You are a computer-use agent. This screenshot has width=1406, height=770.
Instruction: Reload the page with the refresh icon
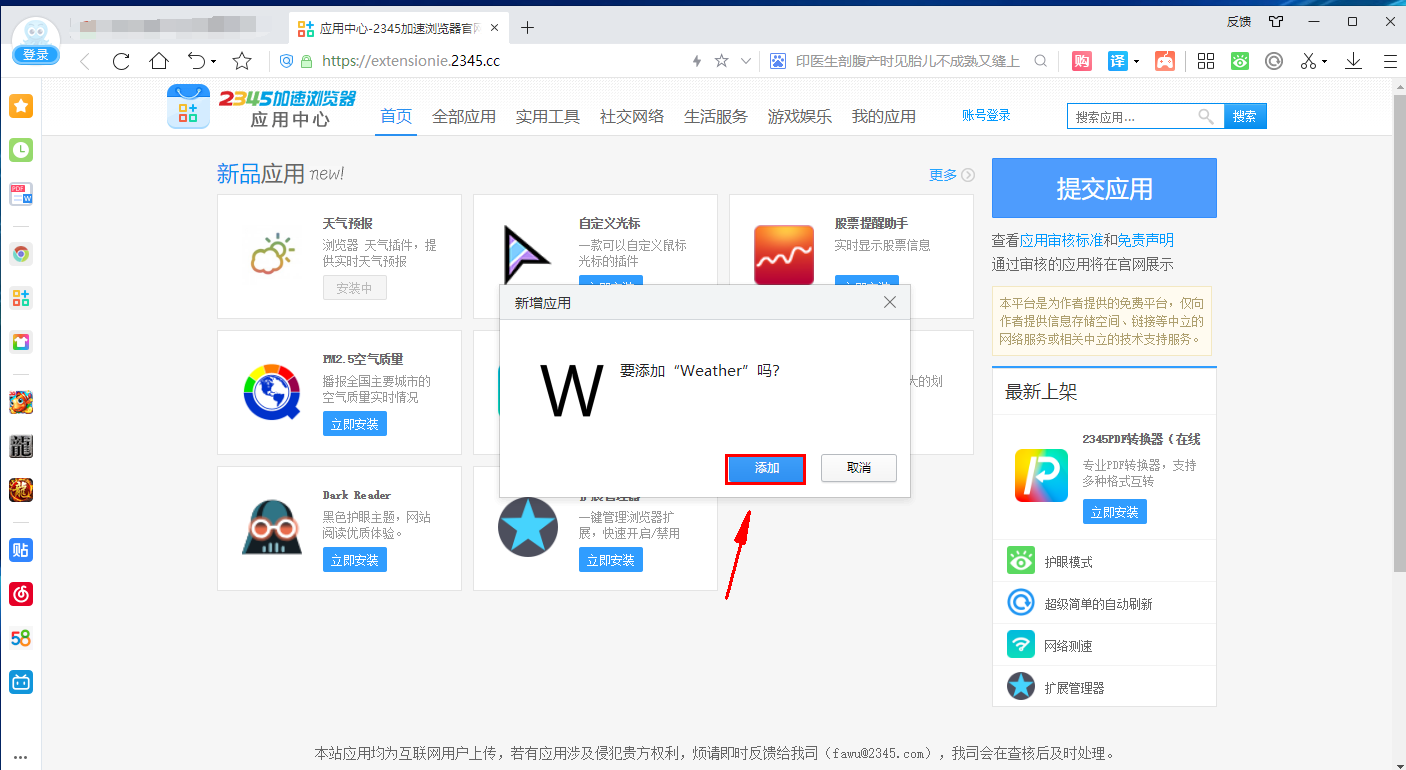[x=121, y=61]
